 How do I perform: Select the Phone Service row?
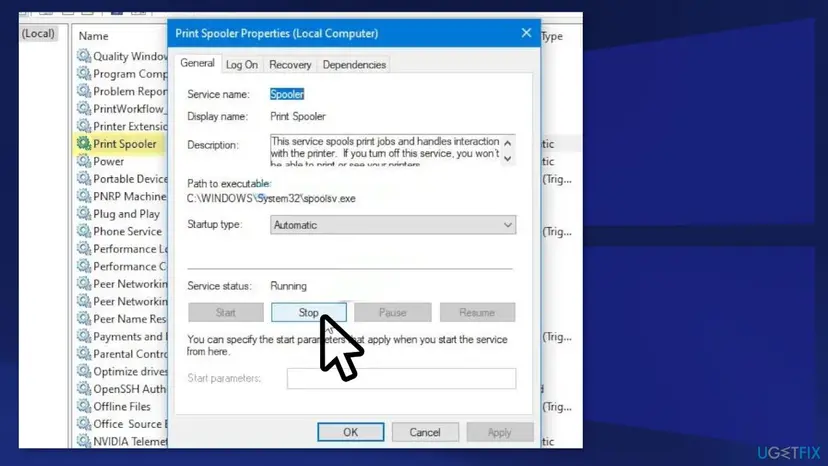[120, 231]
